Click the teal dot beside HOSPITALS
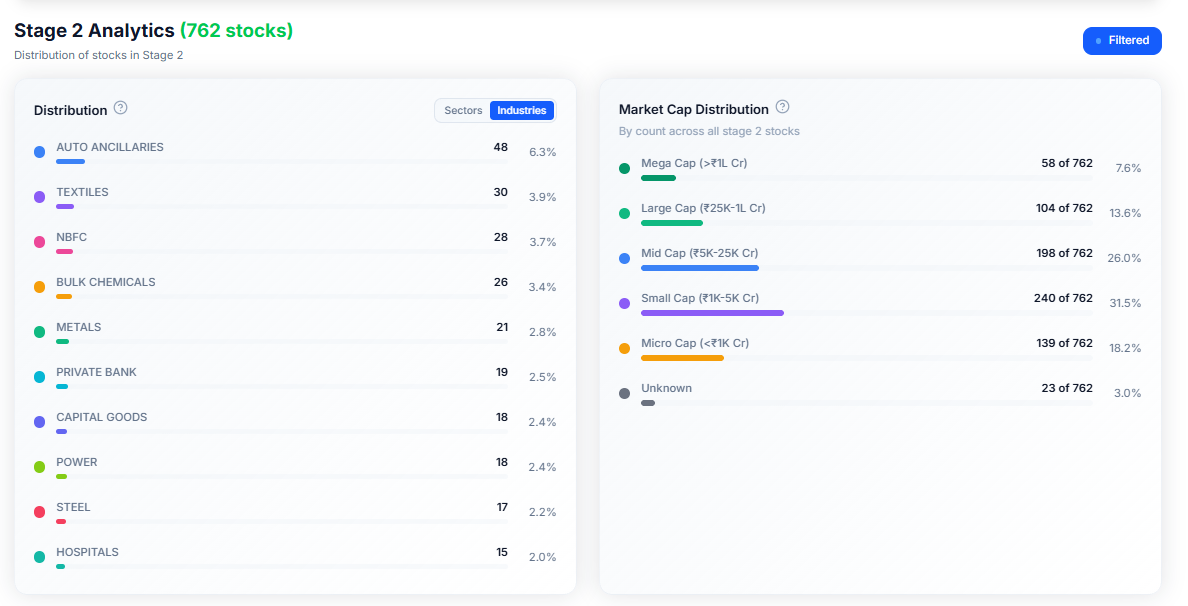The image size is (1188, 606). (39, 557)
